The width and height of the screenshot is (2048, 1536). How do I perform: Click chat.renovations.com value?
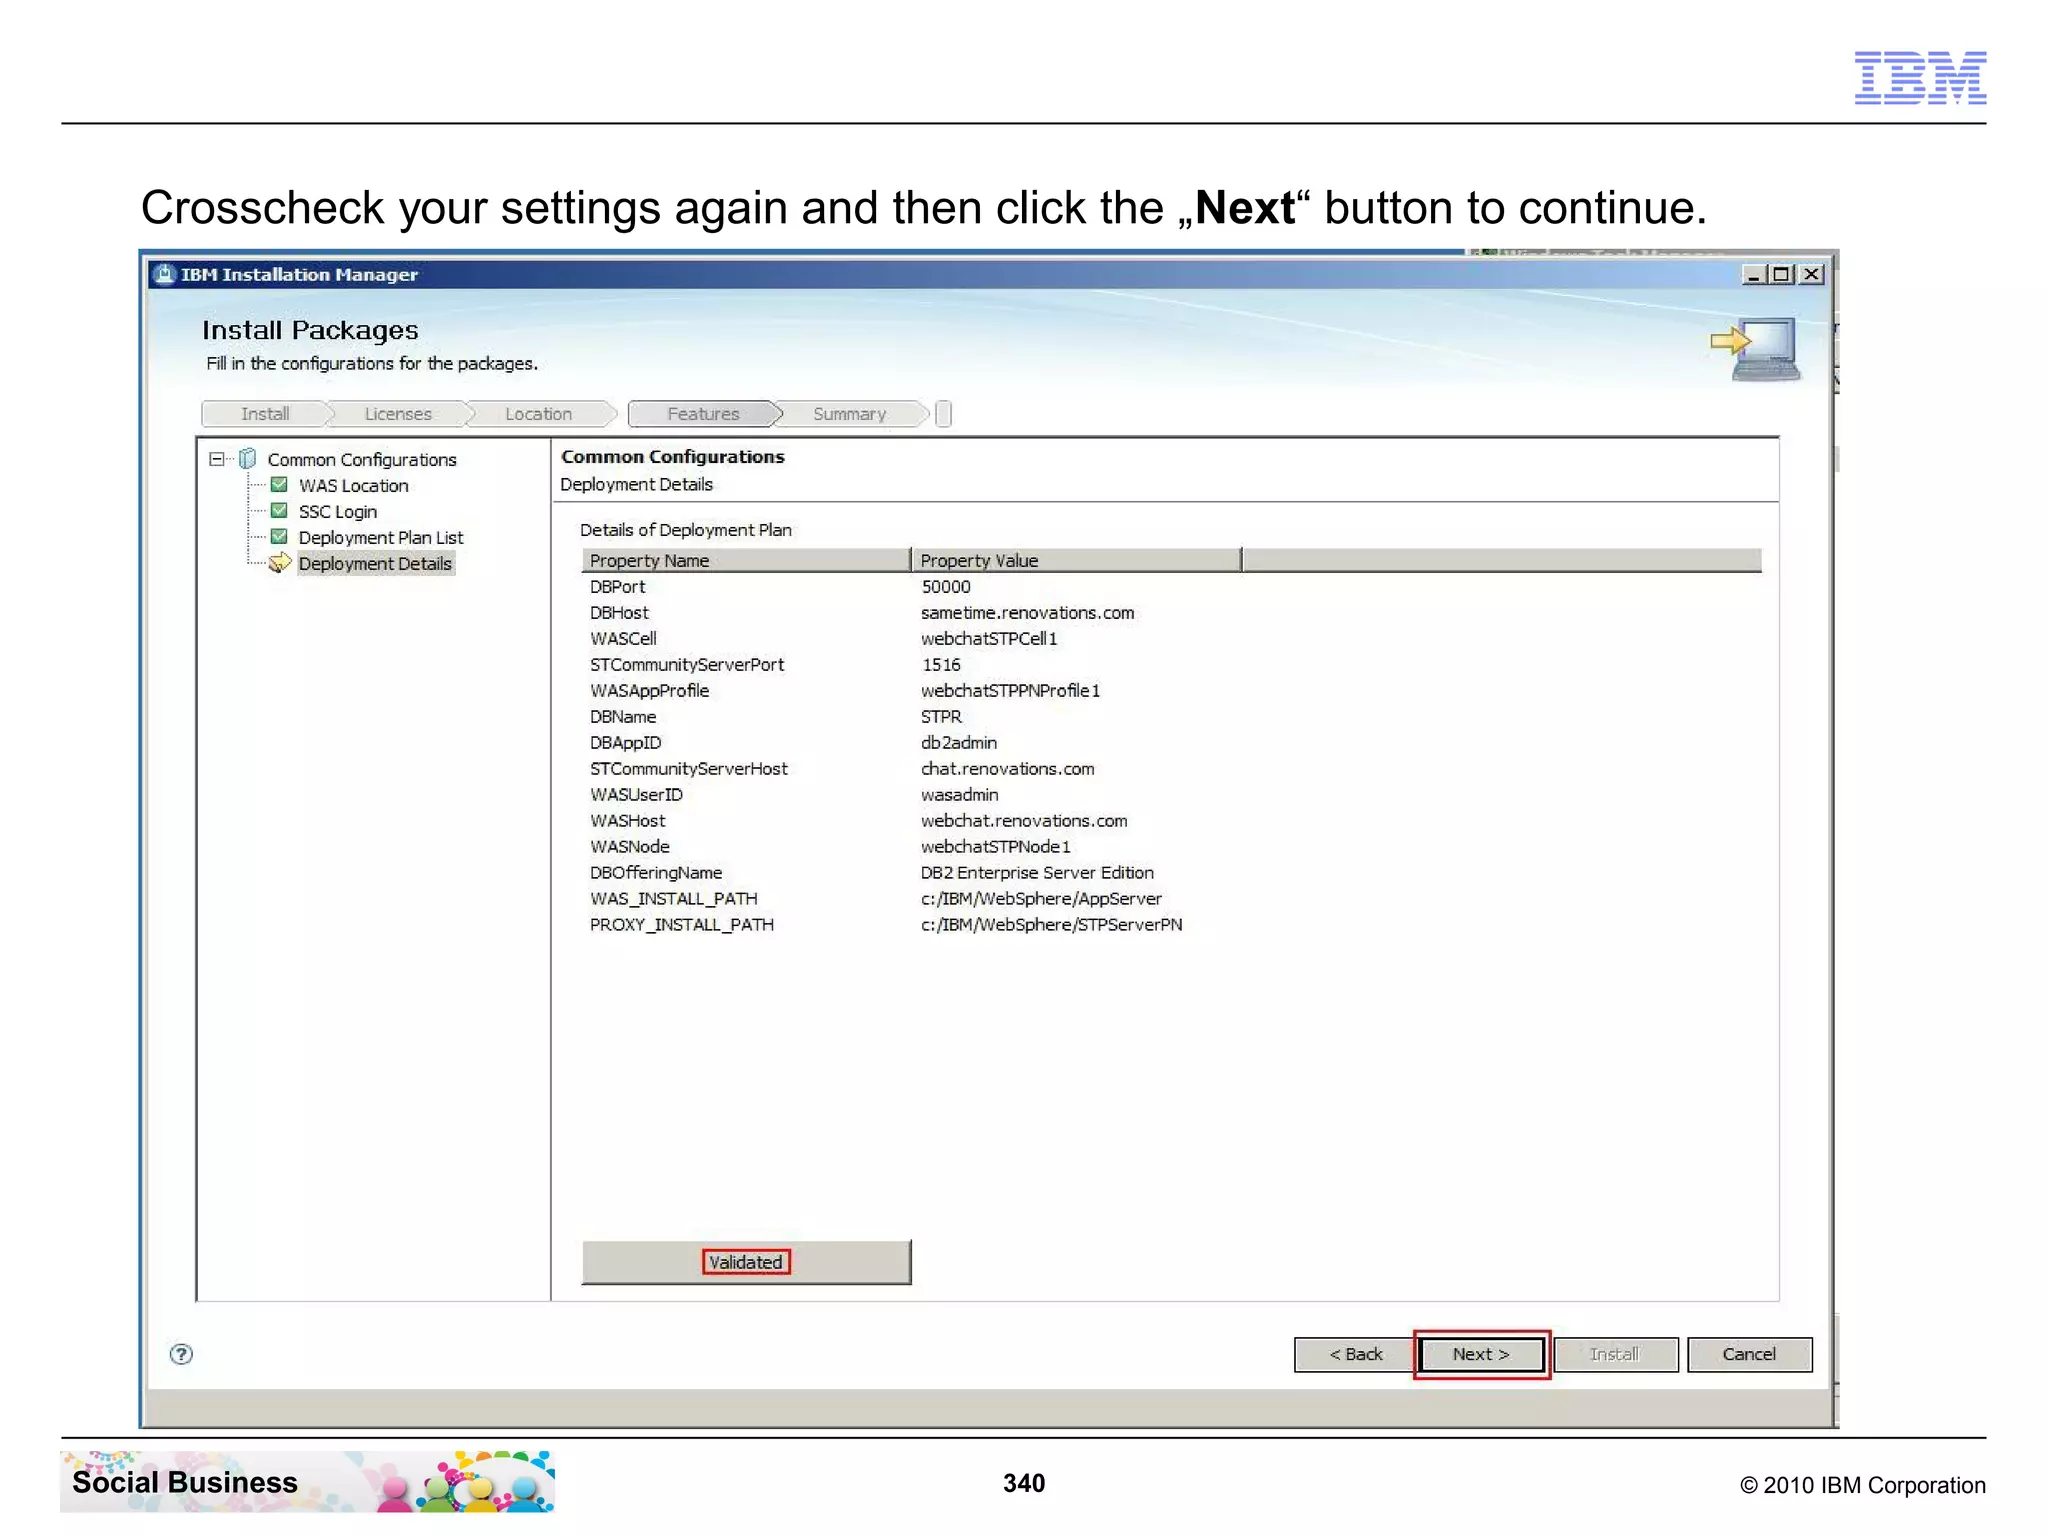point(1008,769)
